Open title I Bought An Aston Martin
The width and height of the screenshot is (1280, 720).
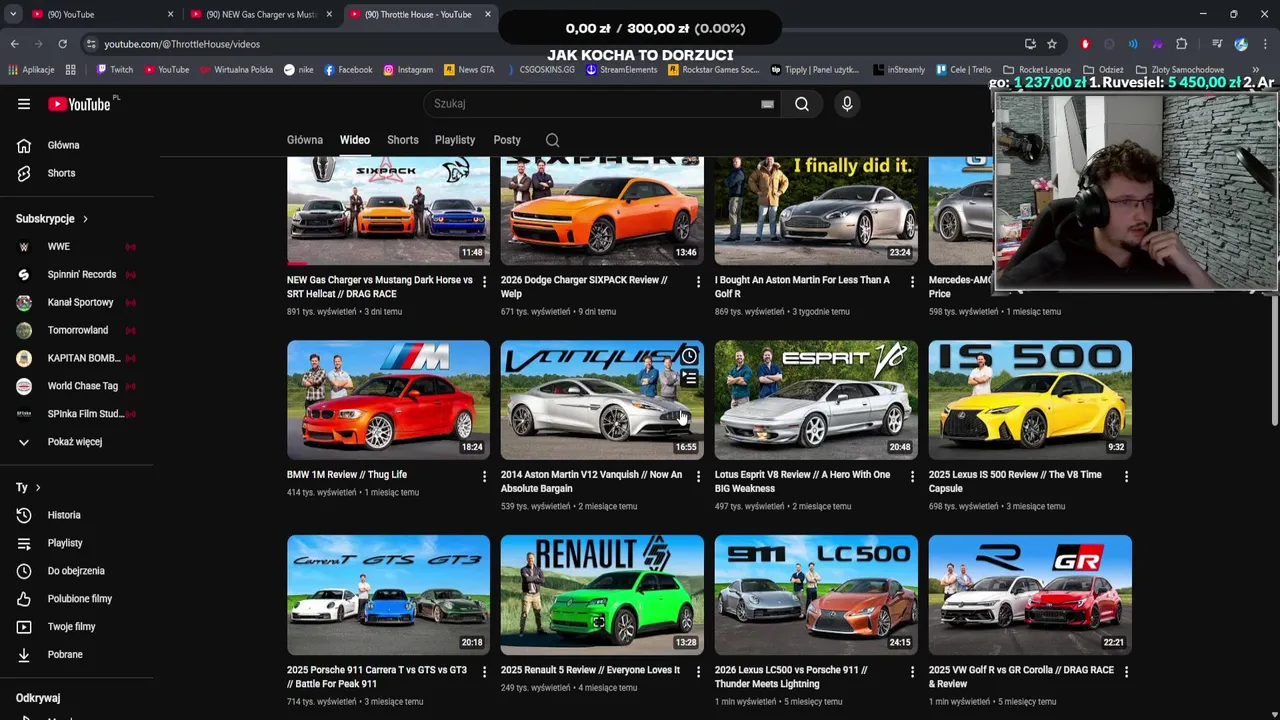click(802, 287)
